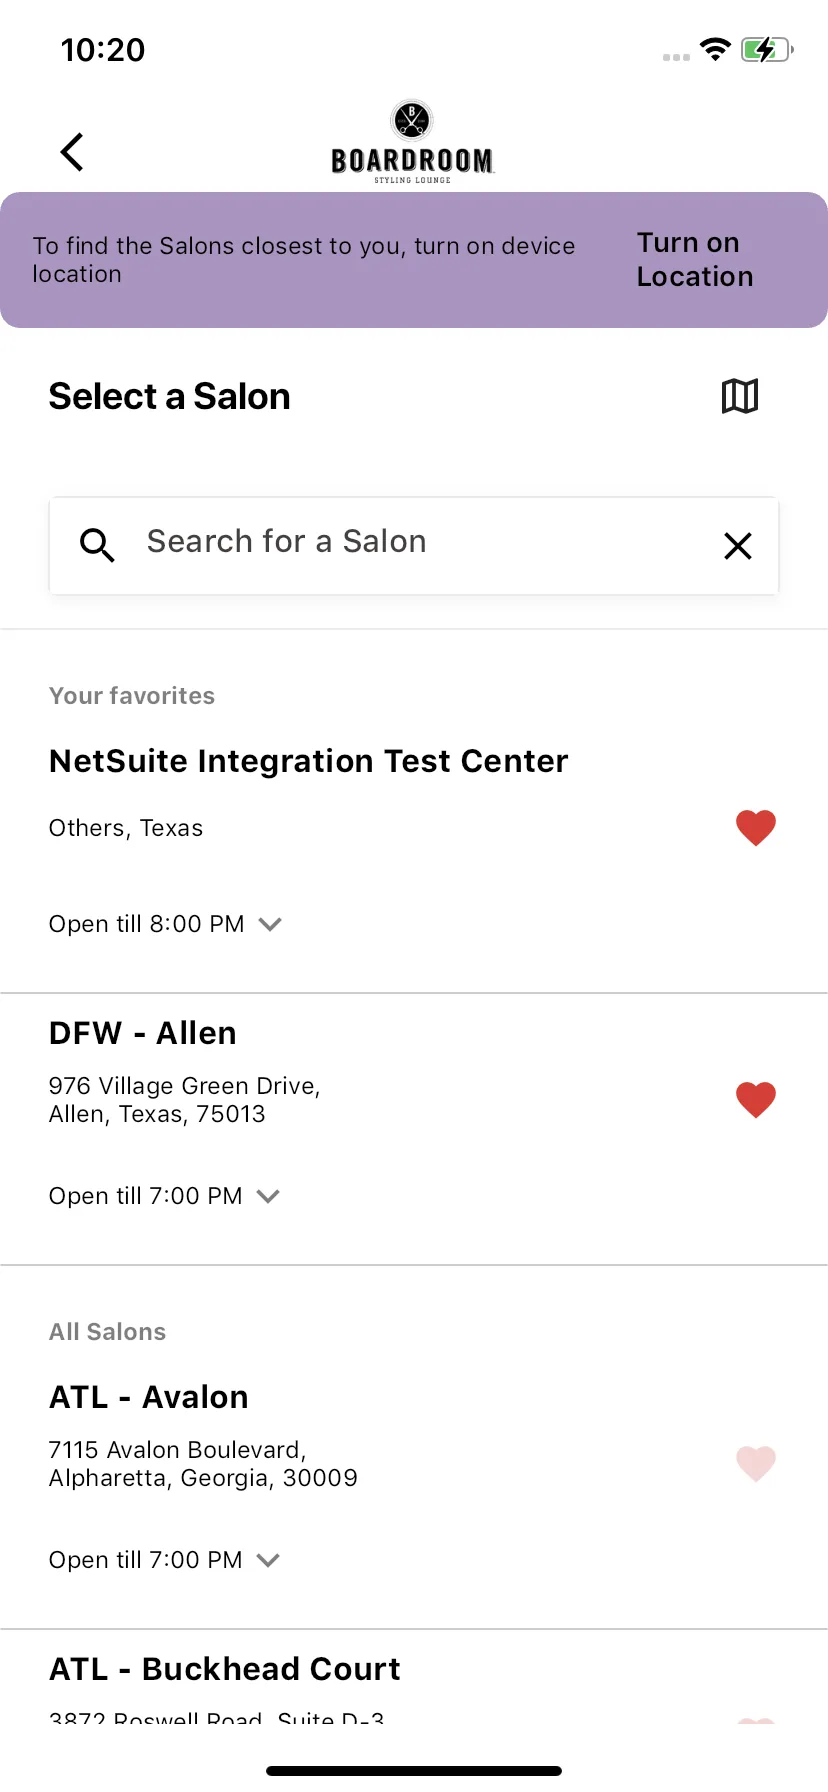828x1792 pixels.
Task: Tap the battery status icon
Action: pyautogui.click(x=767, y=50)
